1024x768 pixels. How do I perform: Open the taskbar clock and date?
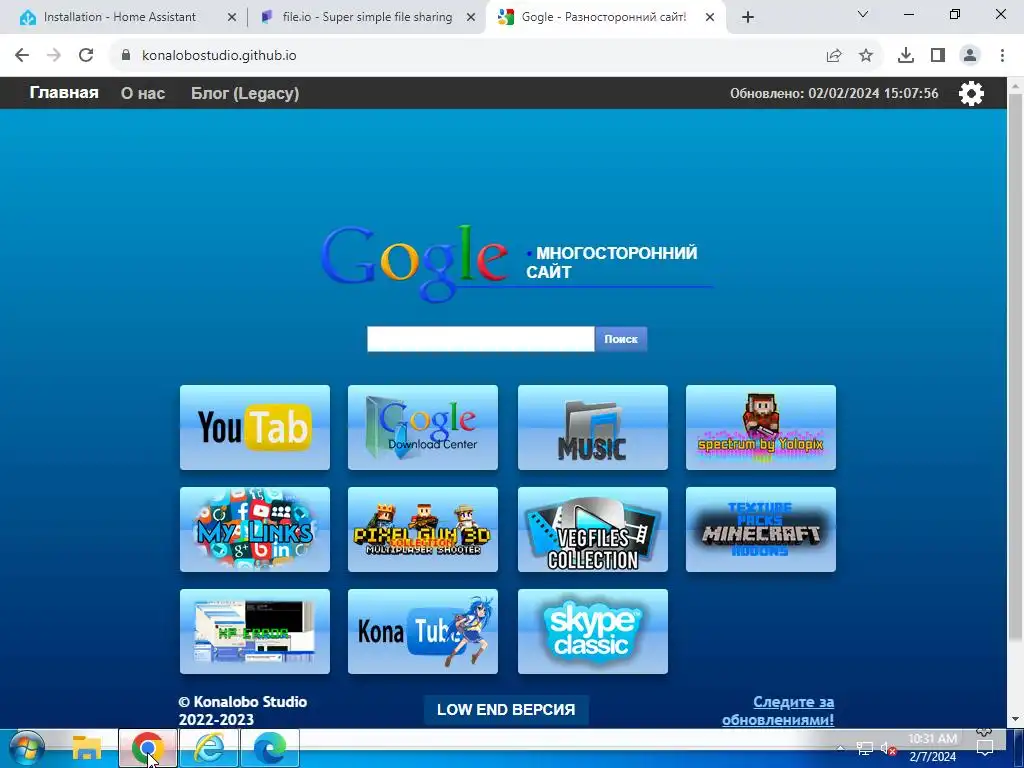(x=933, y=748)
